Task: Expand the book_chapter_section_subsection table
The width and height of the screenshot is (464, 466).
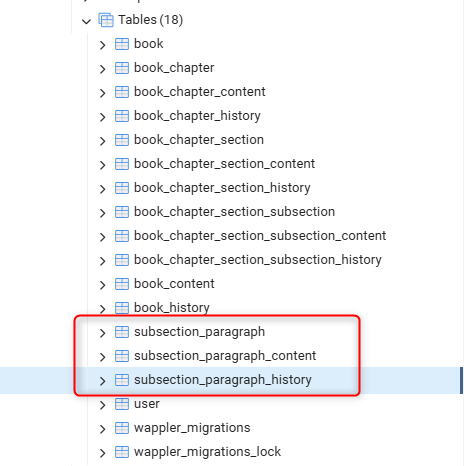Action: [x=102, y=213]
